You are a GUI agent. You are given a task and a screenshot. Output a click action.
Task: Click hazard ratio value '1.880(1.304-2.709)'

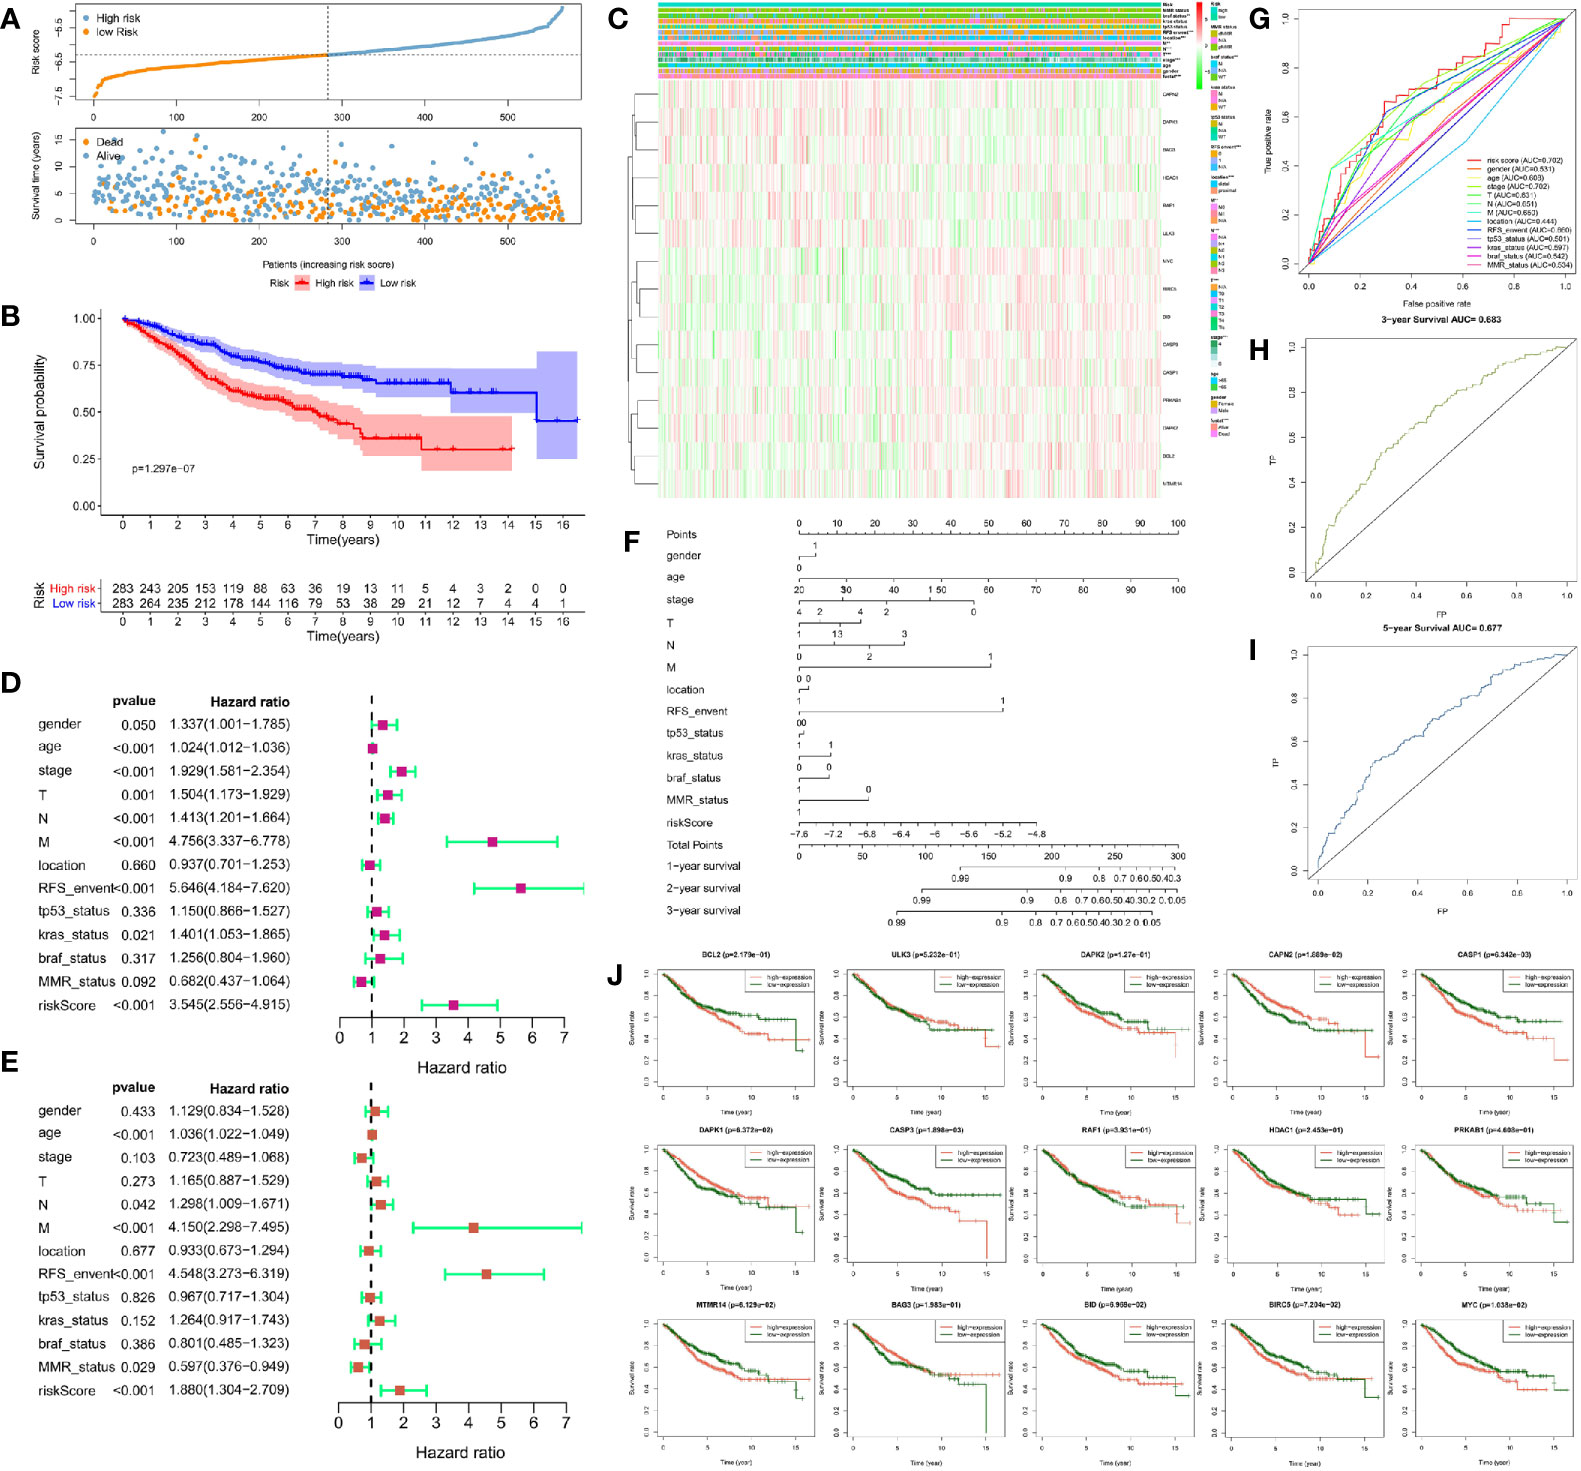pyautogui.click(x=228, y=1390)
